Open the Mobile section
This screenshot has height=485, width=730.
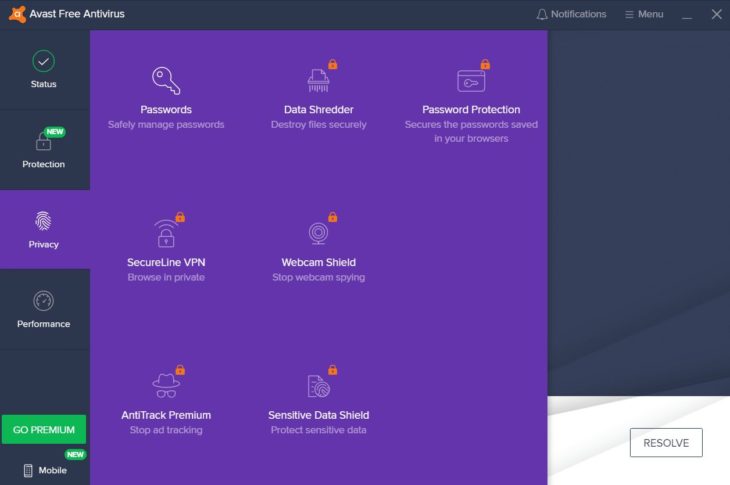44,470
